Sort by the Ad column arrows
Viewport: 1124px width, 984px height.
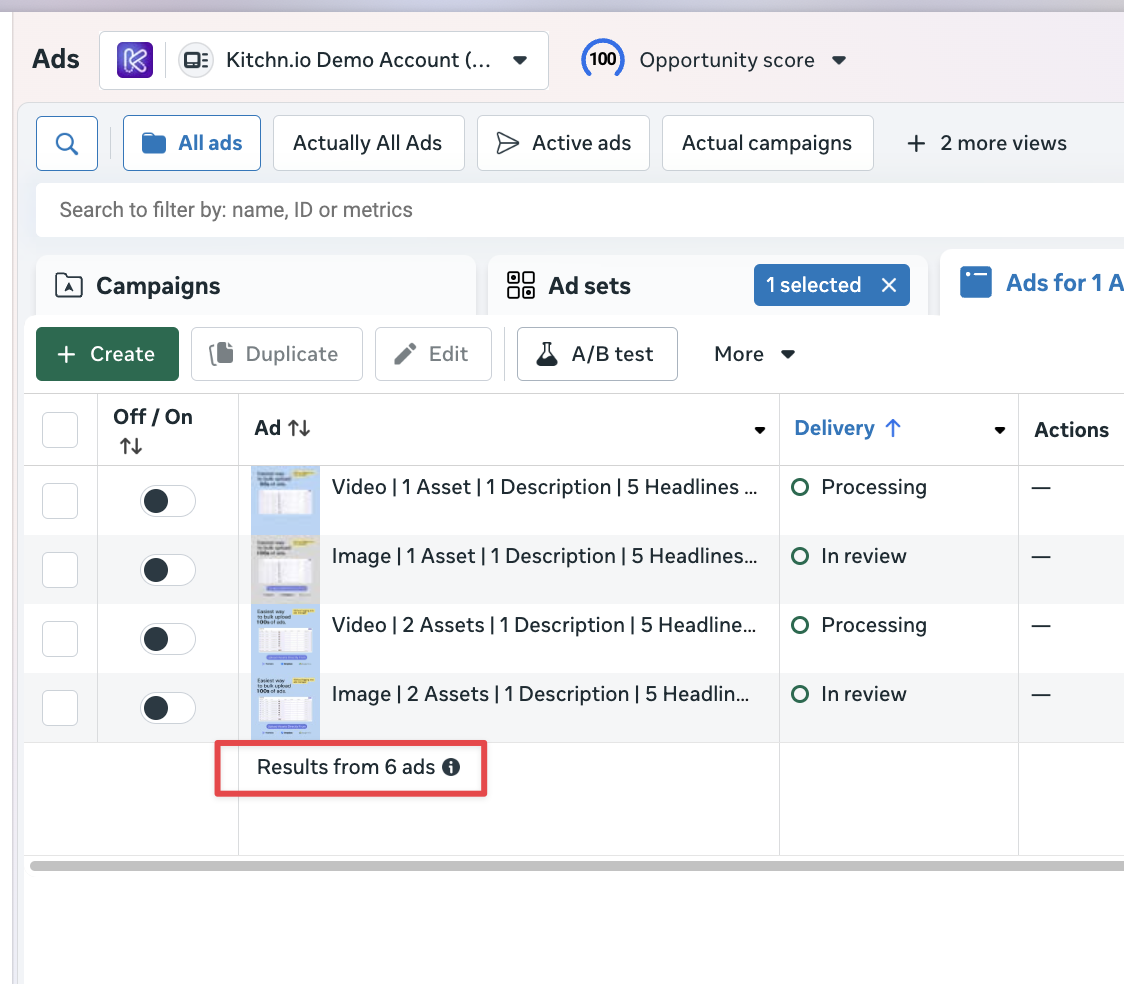click(299, 428)
